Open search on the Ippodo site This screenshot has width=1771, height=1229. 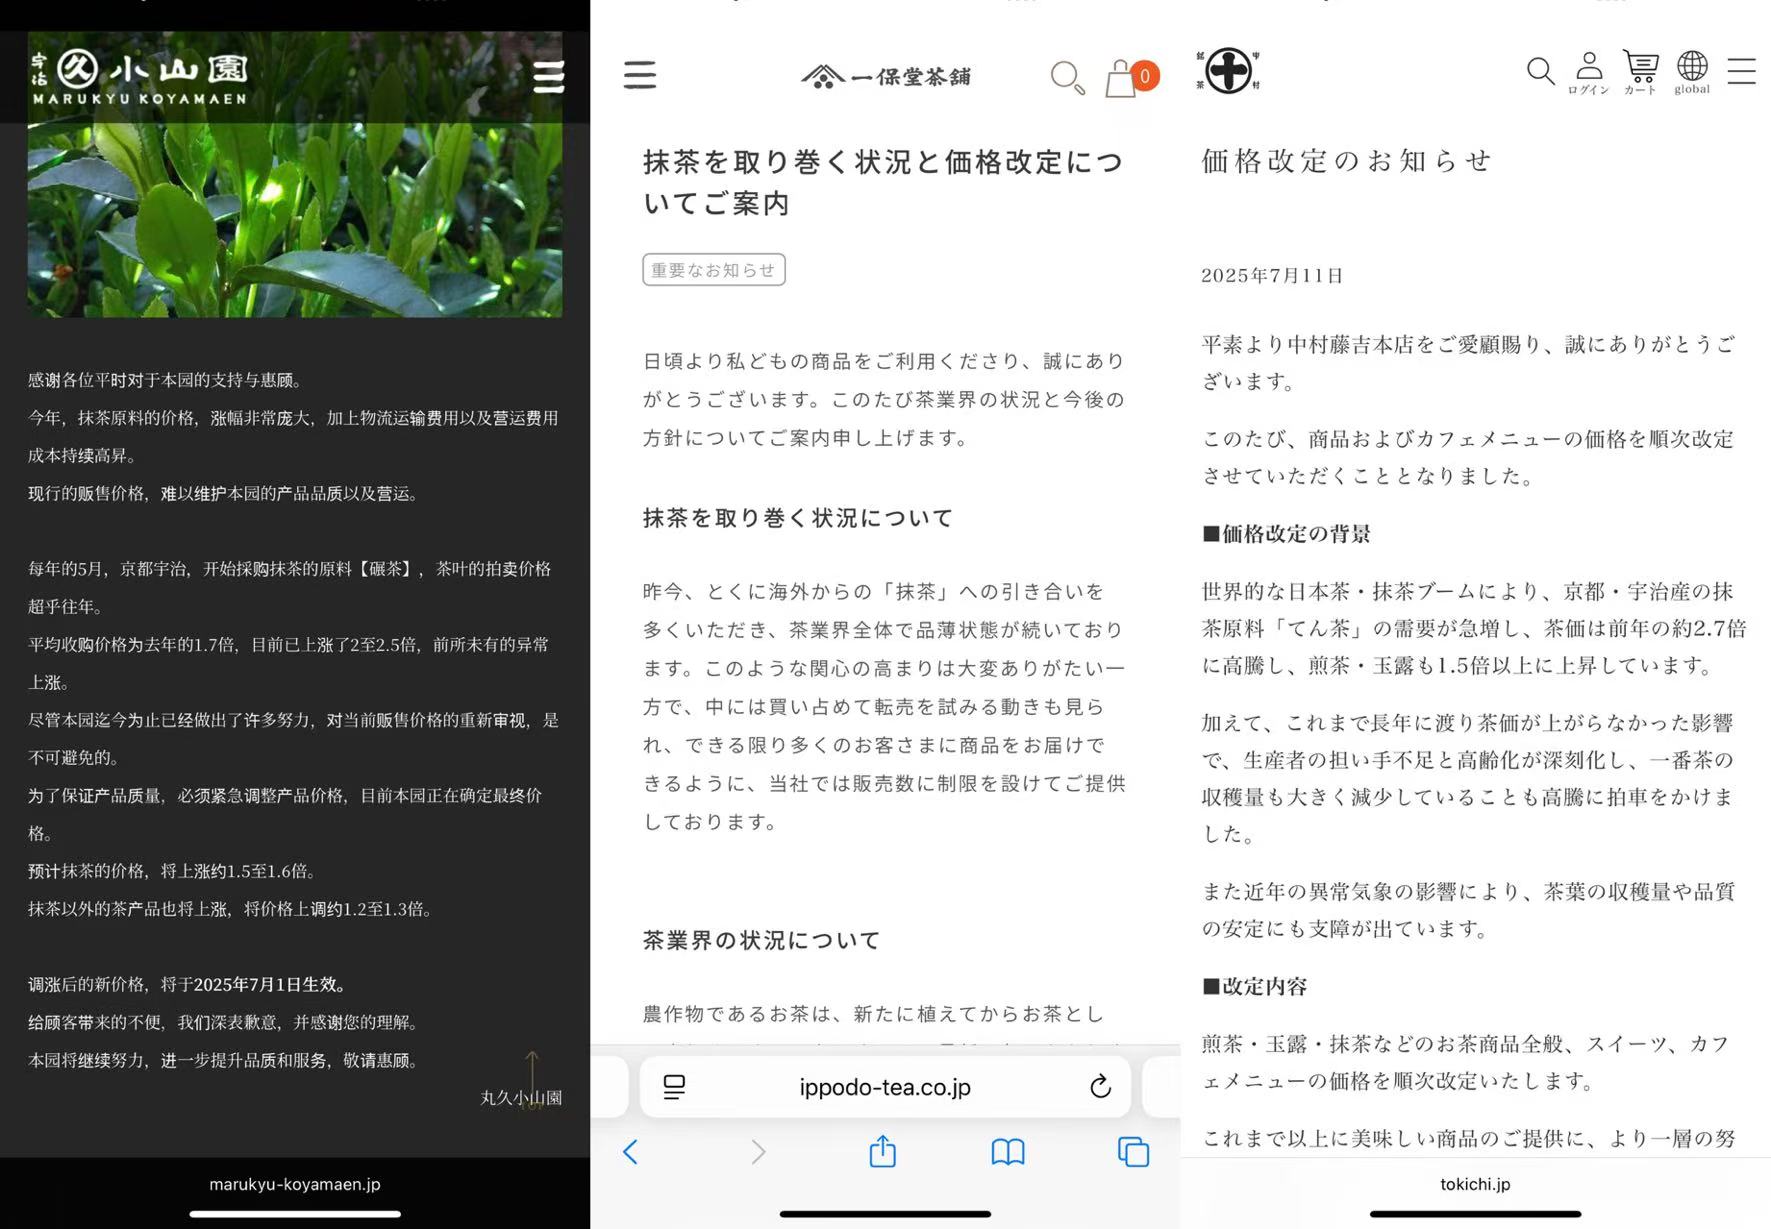click(1067, 77)
